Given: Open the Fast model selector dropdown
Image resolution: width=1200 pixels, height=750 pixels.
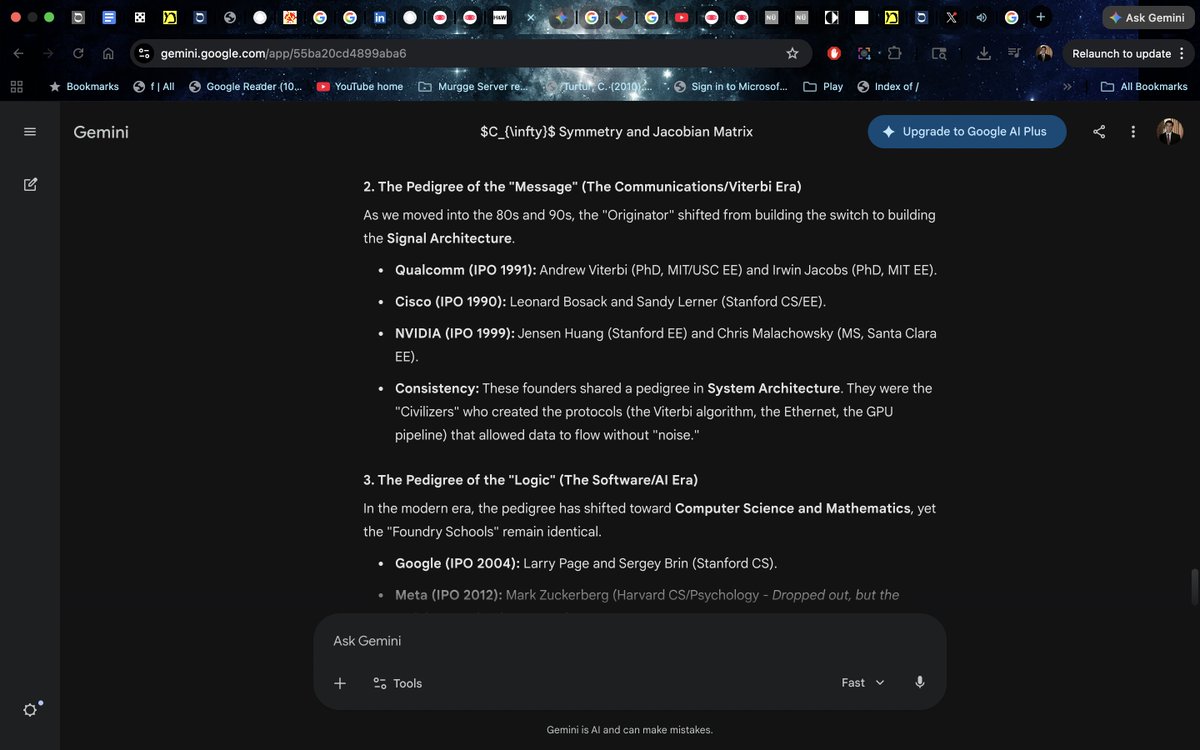Looking at the screenshot, I should [x=863, y=682].
